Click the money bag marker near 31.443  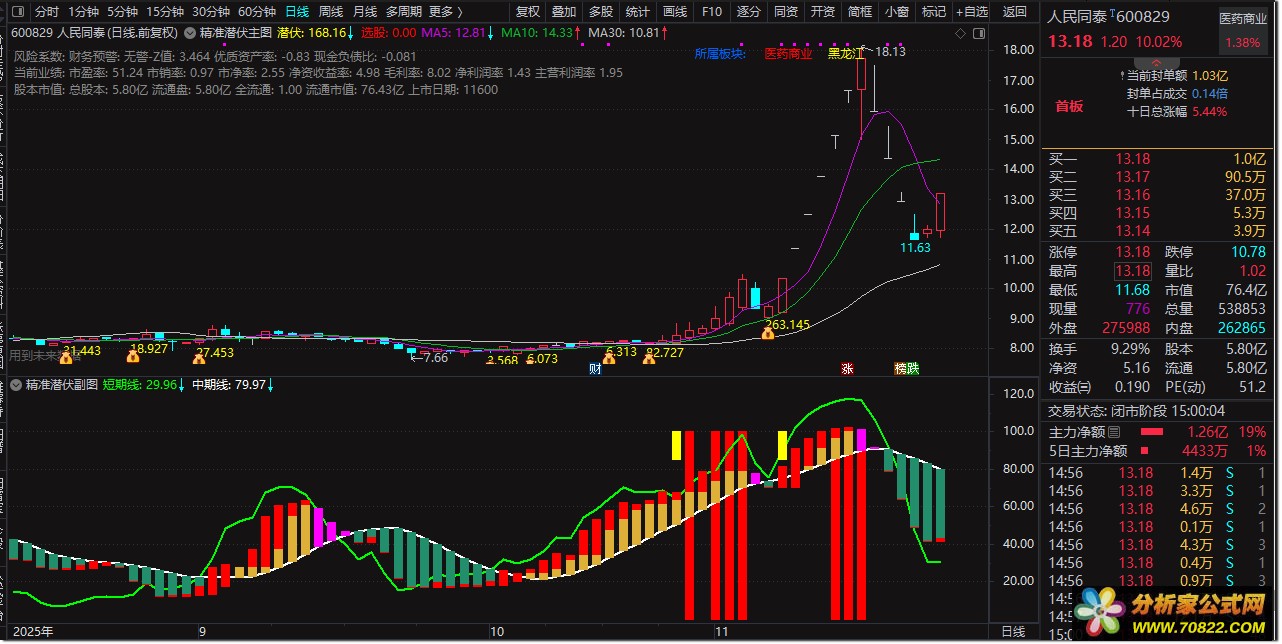pos(67,357)
